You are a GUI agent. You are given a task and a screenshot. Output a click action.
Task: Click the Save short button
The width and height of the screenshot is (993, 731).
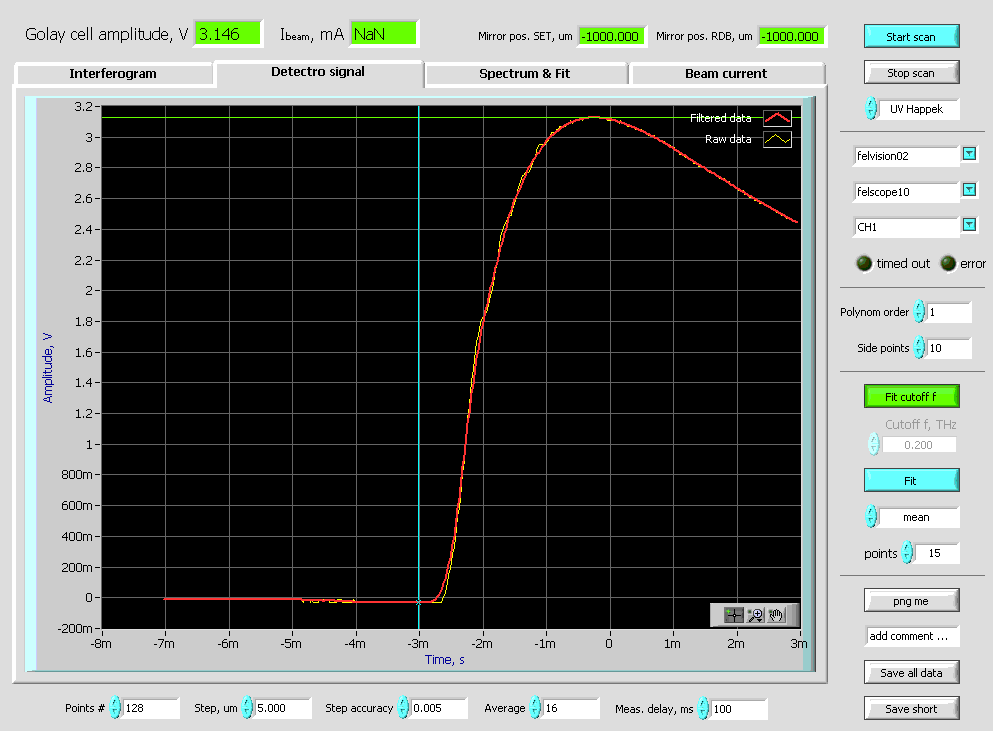(x=911, y=709)
